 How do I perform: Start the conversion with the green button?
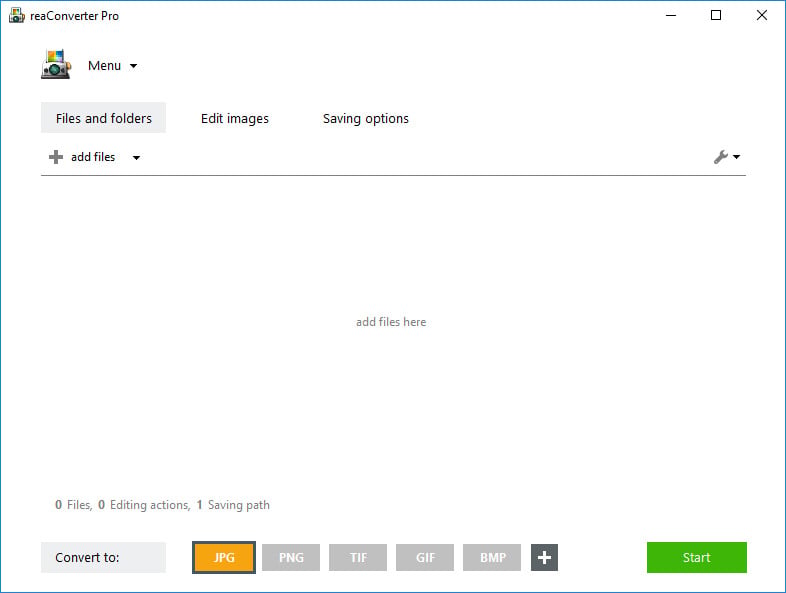[697, 557]
